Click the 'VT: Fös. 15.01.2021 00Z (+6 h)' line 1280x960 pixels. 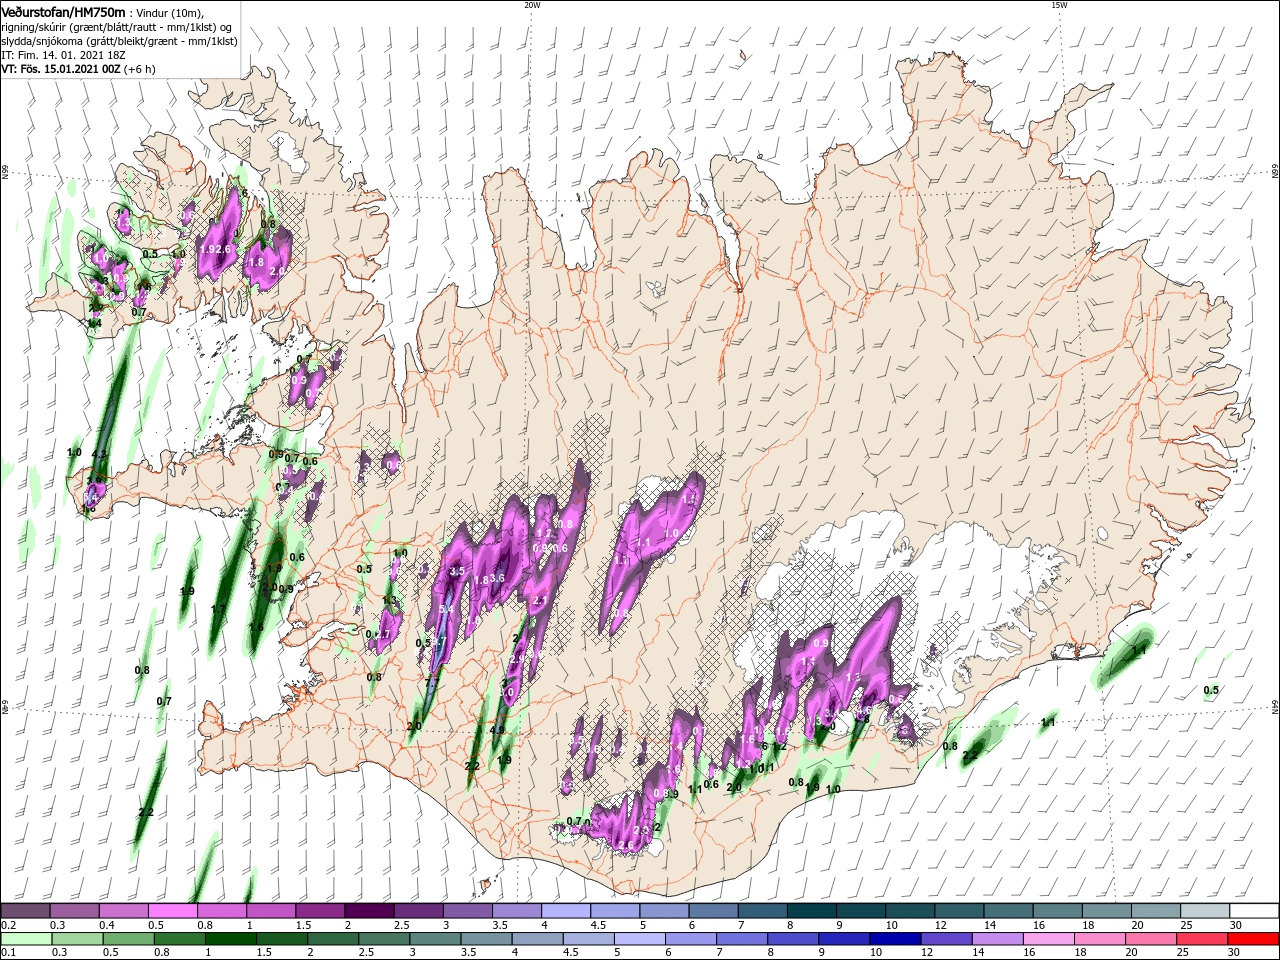[78, 69]
